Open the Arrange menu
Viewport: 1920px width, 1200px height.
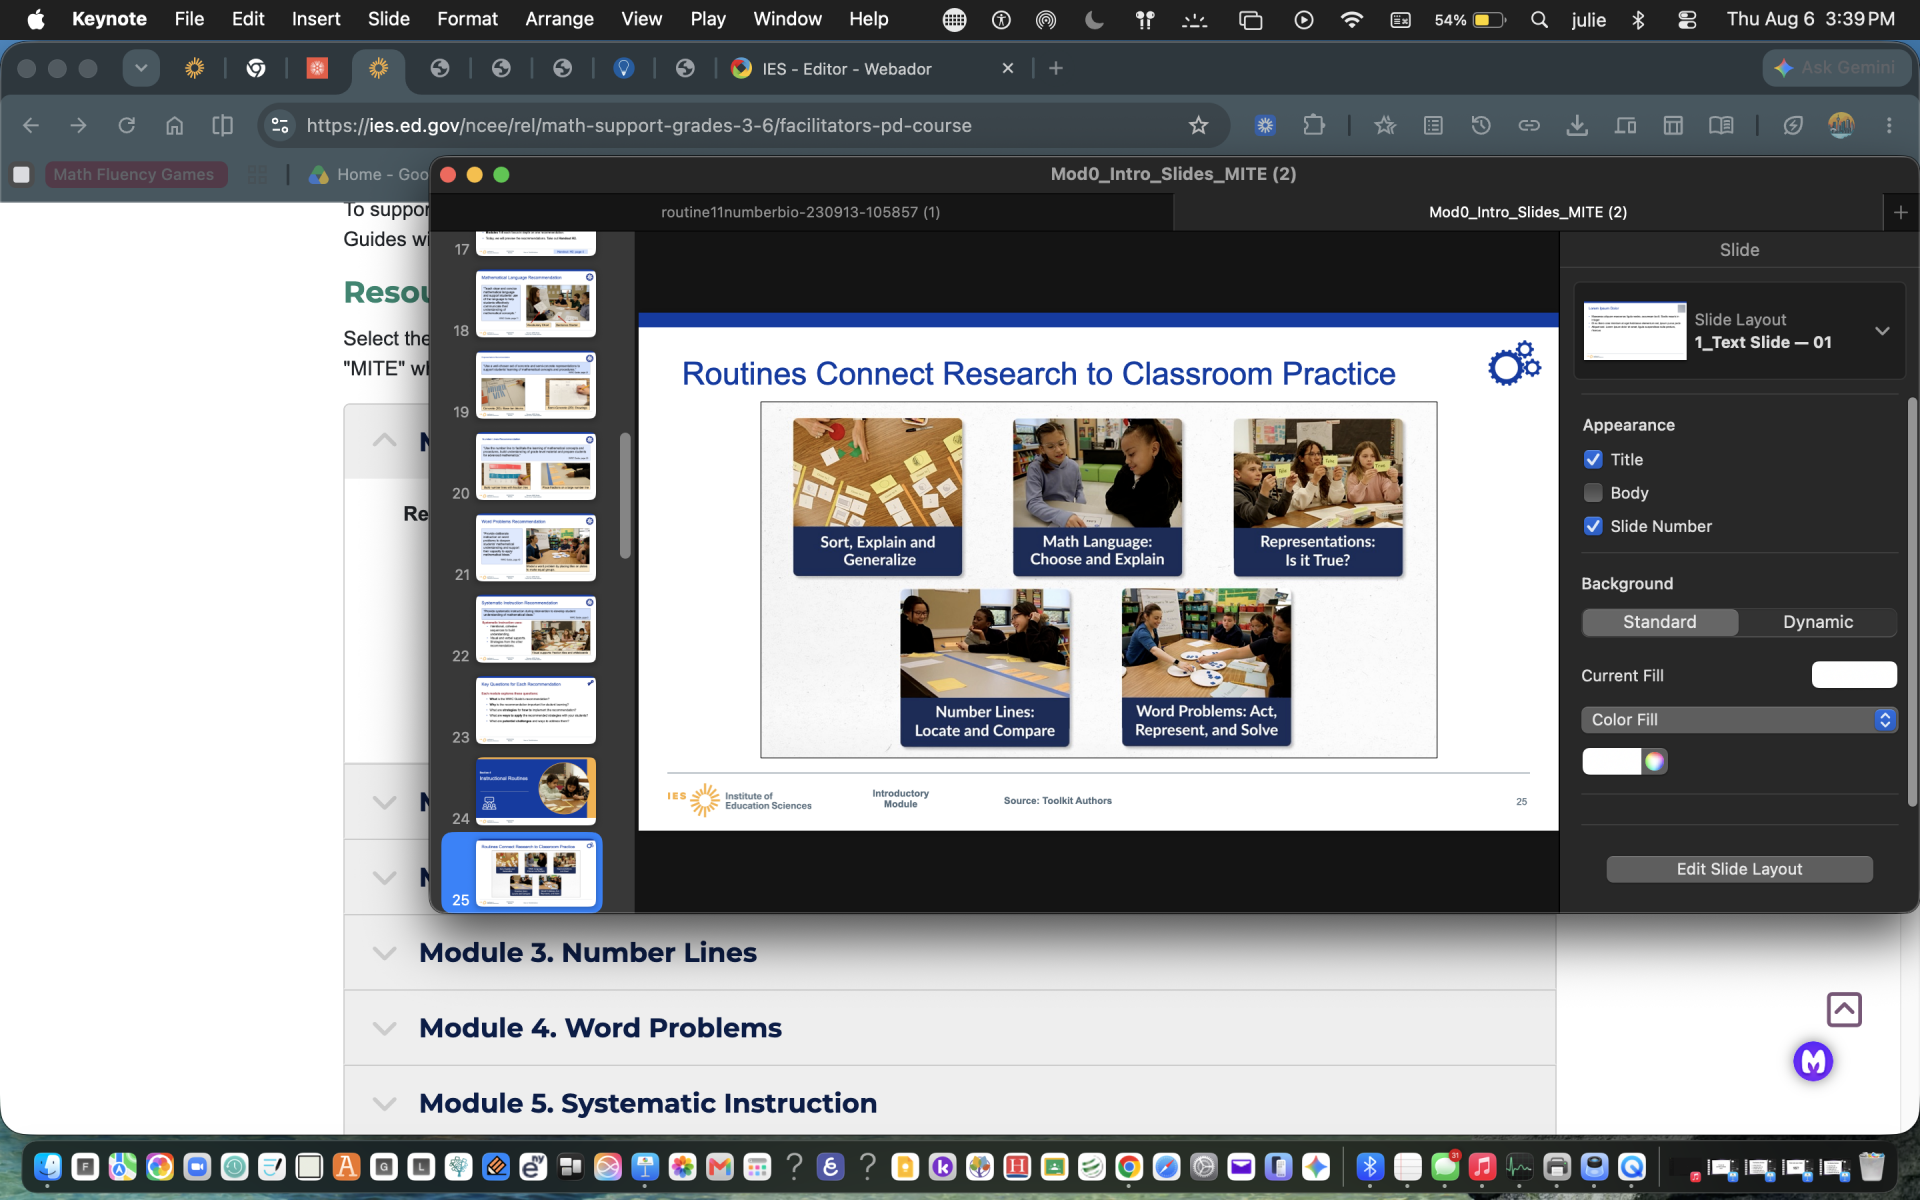coord(559,19)
